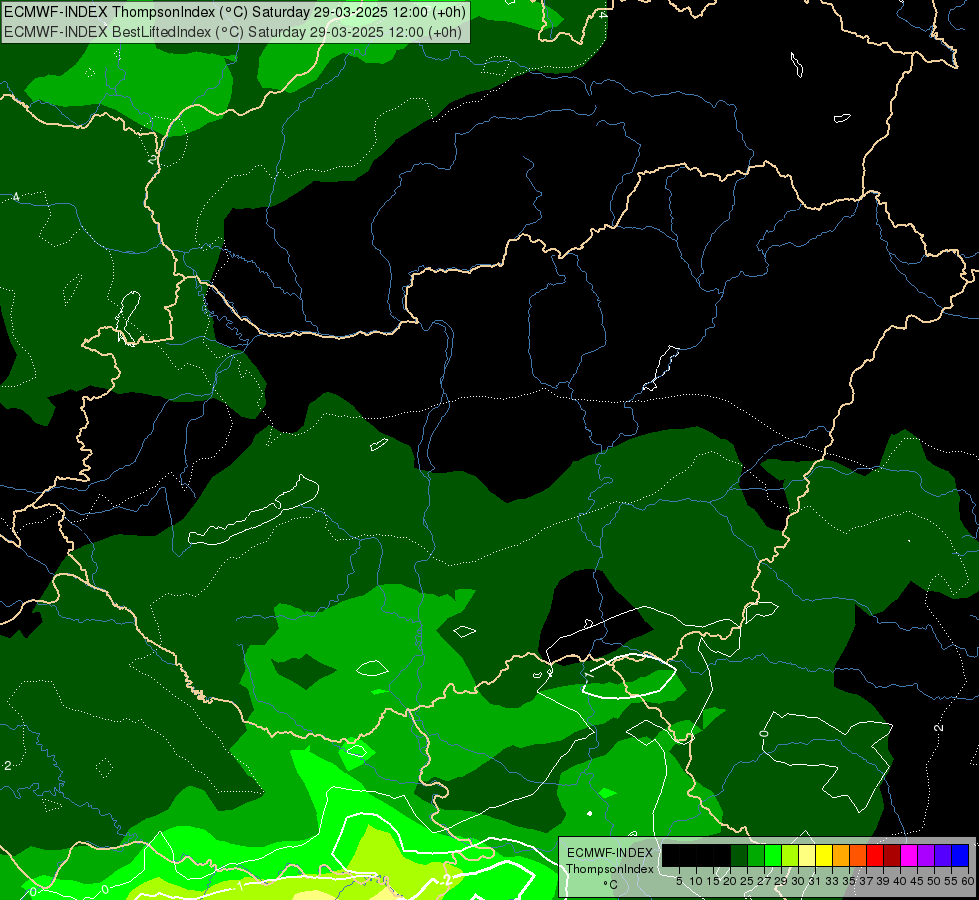Click legend scale value 40
Screen dimensions: 979x900
[x=900, y=881]
